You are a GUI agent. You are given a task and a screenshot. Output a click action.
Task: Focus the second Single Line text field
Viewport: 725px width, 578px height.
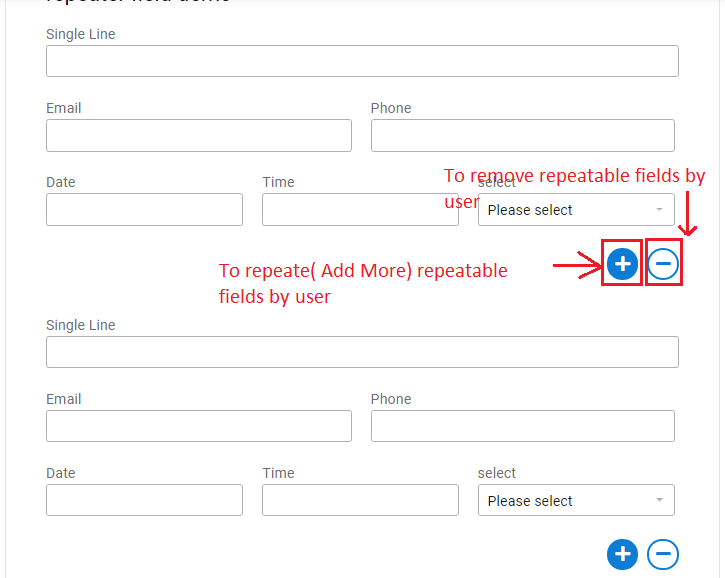[x=362, y=352]
